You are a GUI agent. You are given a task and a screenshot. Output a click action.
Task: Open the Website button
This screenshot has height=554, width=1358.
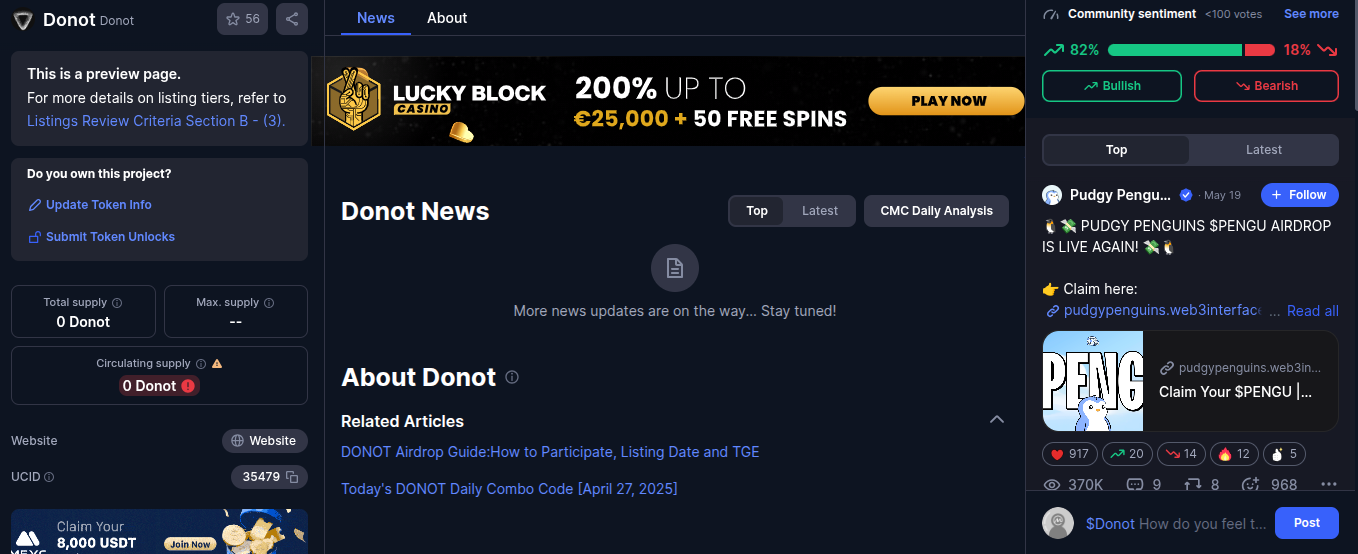point(265,441)
